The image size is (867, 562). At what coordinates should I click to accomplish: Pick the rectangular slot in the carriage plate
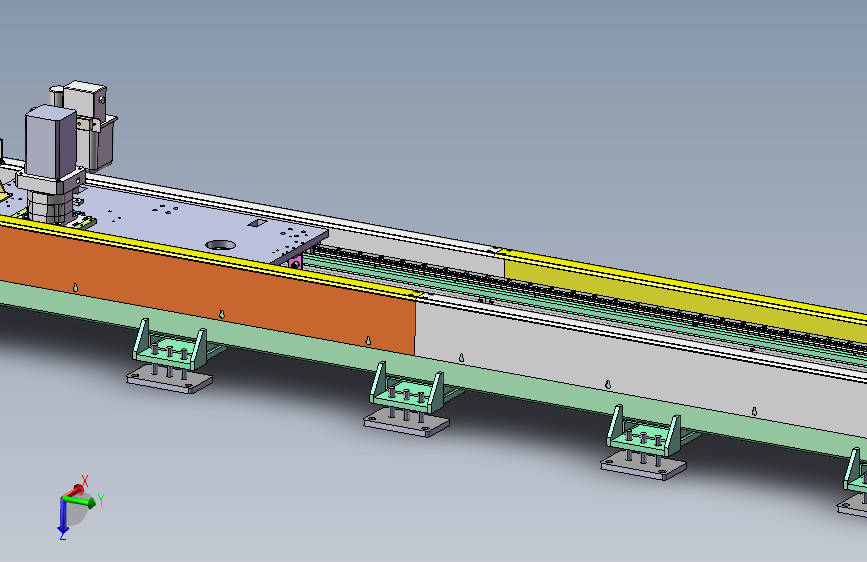[258, 223]
